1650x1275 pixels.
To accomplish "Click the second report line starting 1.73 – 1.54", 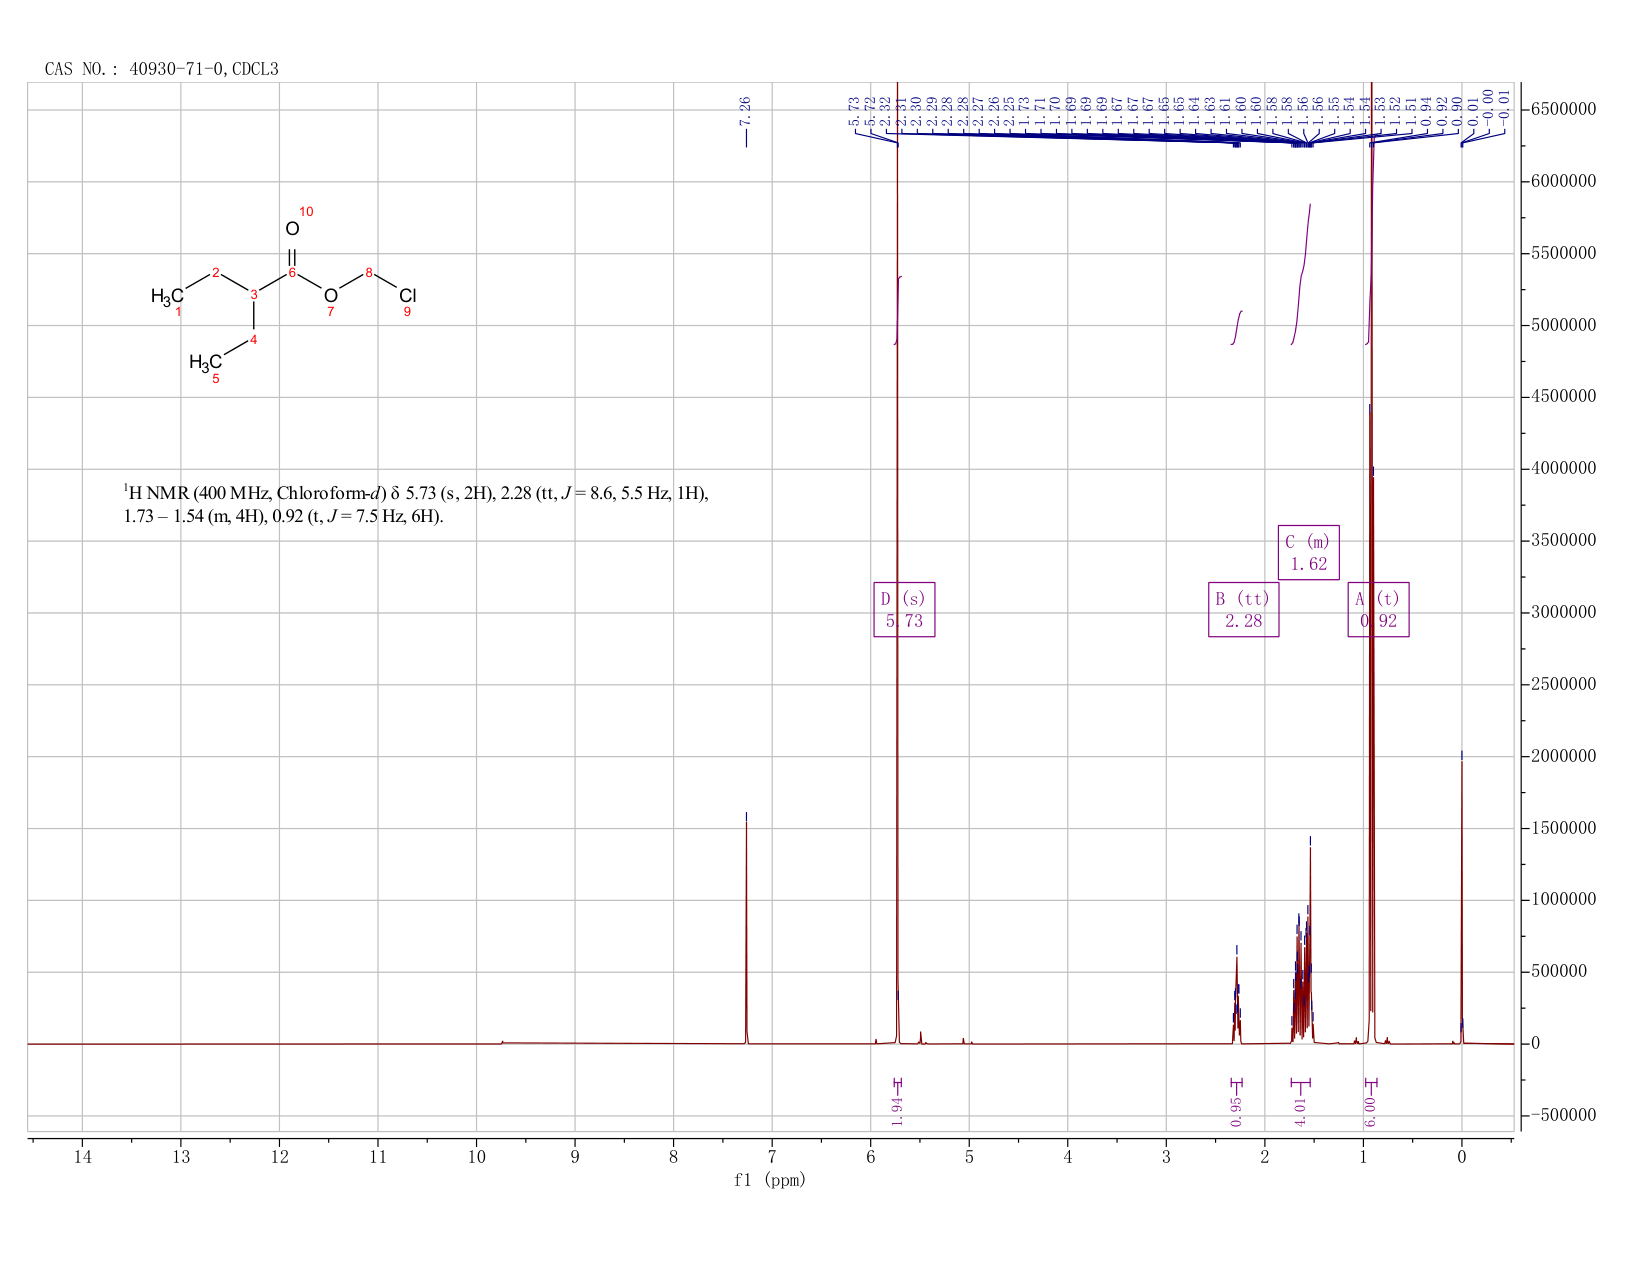I will pos(283,517).
